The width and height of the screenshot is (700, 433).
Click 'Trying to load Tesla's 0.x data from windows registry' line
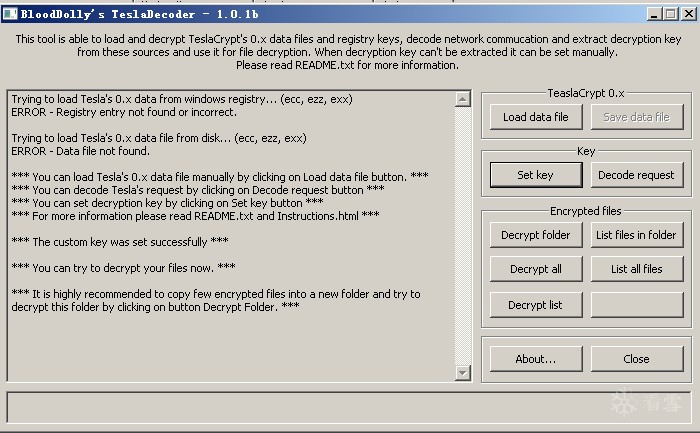tap(182, 99)
